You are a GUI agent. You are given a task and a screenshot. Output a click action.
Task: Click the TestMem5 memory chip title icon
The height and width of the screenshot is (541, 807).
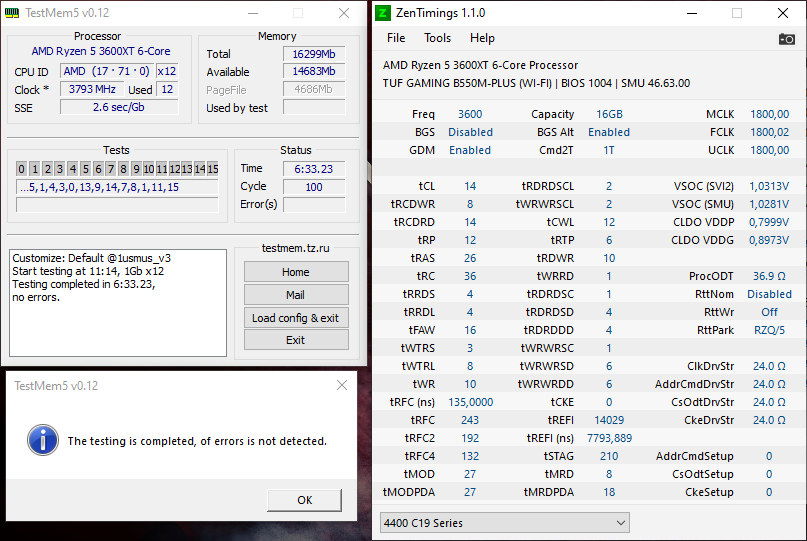(x=12, y=13)
